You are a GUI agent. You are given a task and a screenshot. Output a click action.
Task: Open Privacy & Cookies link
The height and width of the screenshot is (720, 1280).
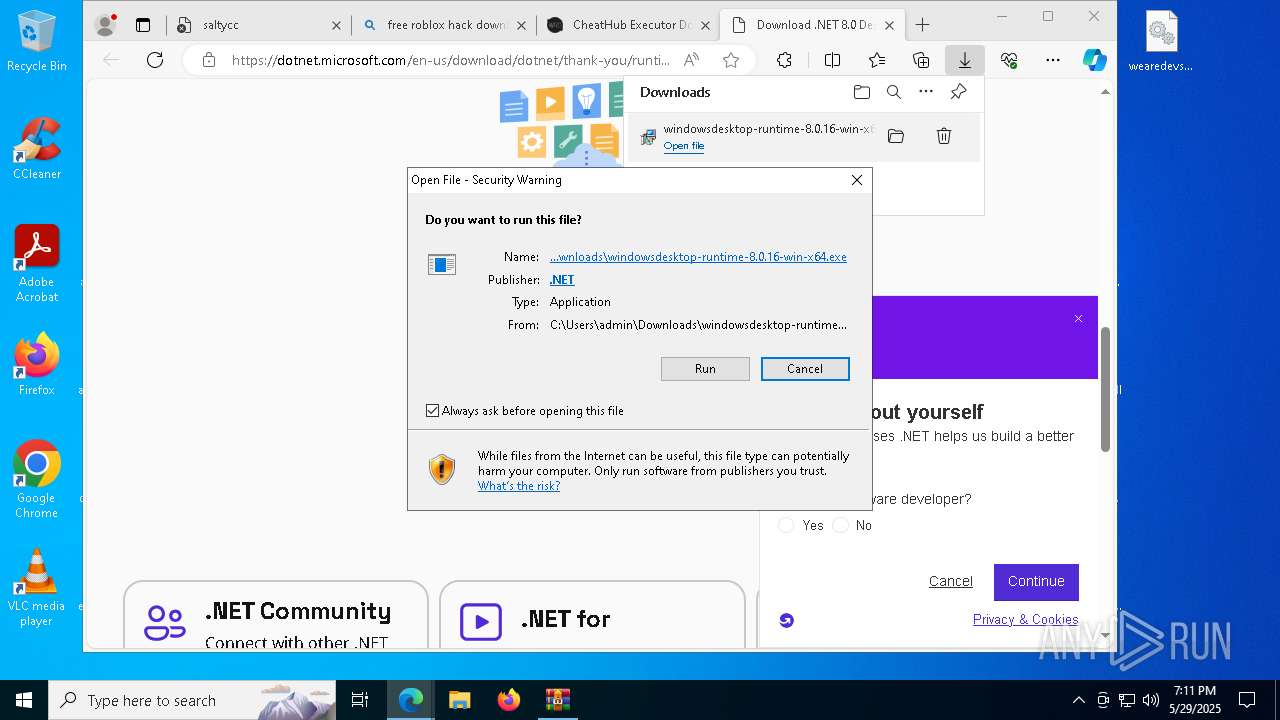click(1025, 620)
